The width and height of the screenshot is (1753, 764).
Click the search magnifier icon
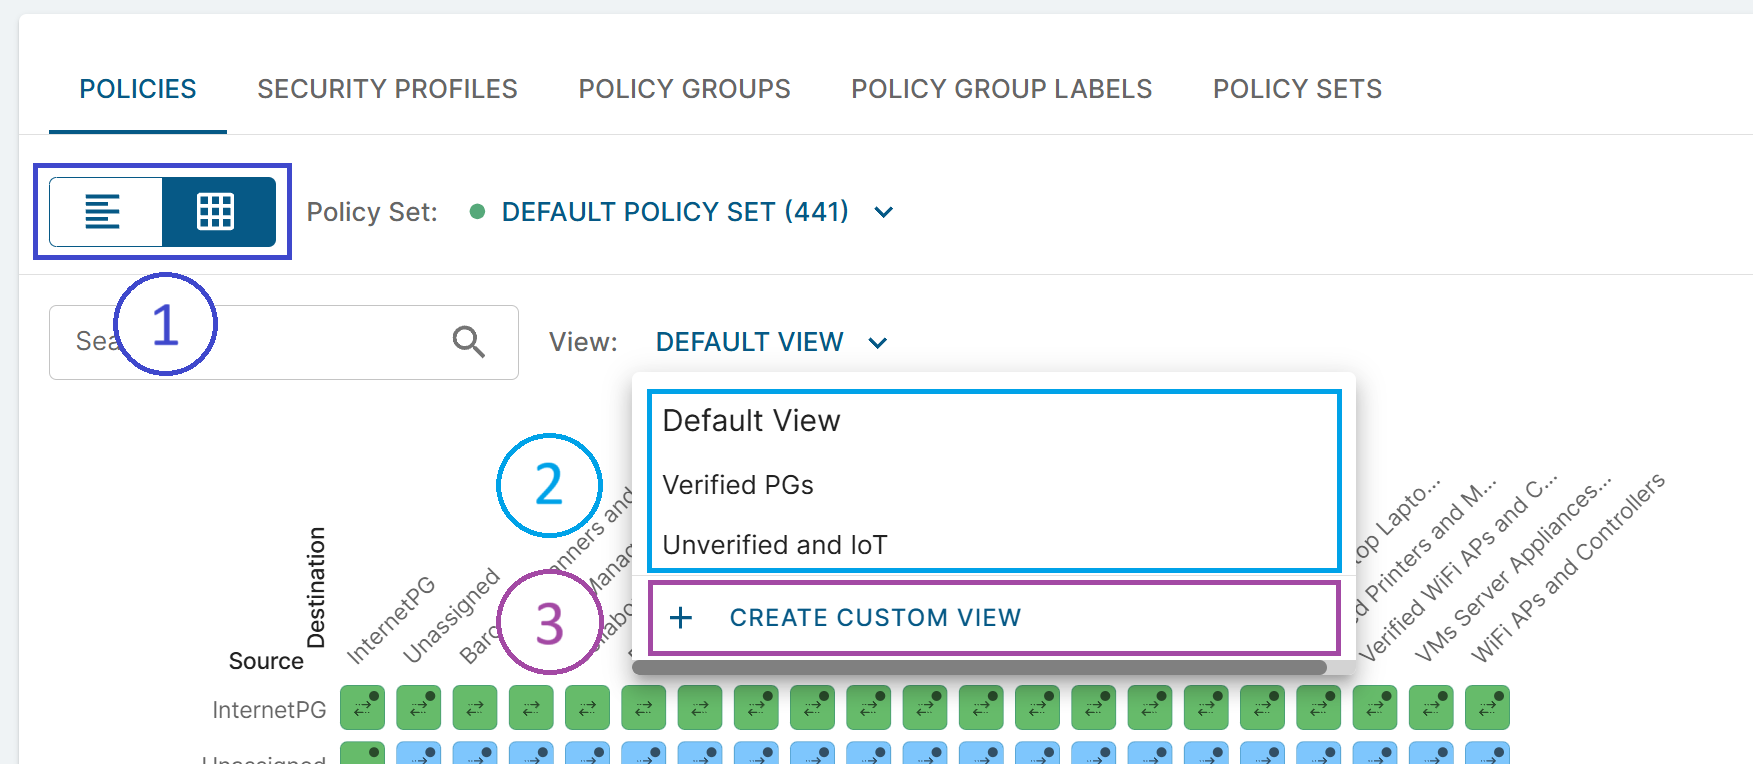468,342
